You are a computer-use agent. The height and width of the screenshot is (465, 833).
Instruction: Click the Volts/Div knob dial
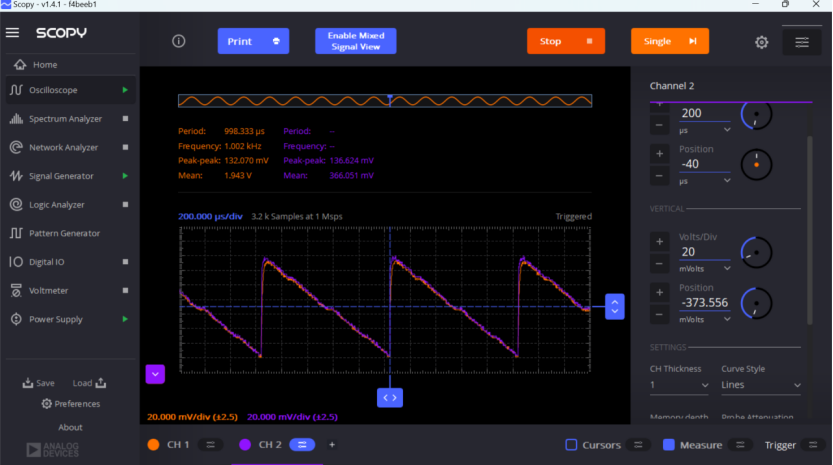(x=756, y=252)
